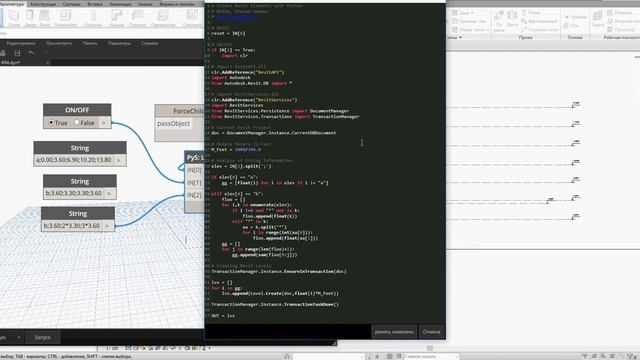640x360 pixels.
Task: Click Отмена in the Python editor
Action: click(431, 332)
